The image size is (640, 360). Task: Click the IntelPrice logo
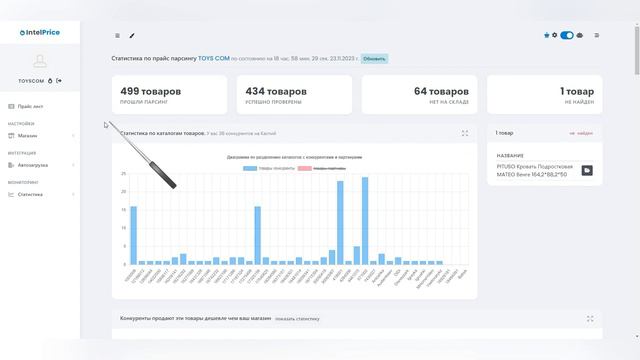(x=40, y=32)
